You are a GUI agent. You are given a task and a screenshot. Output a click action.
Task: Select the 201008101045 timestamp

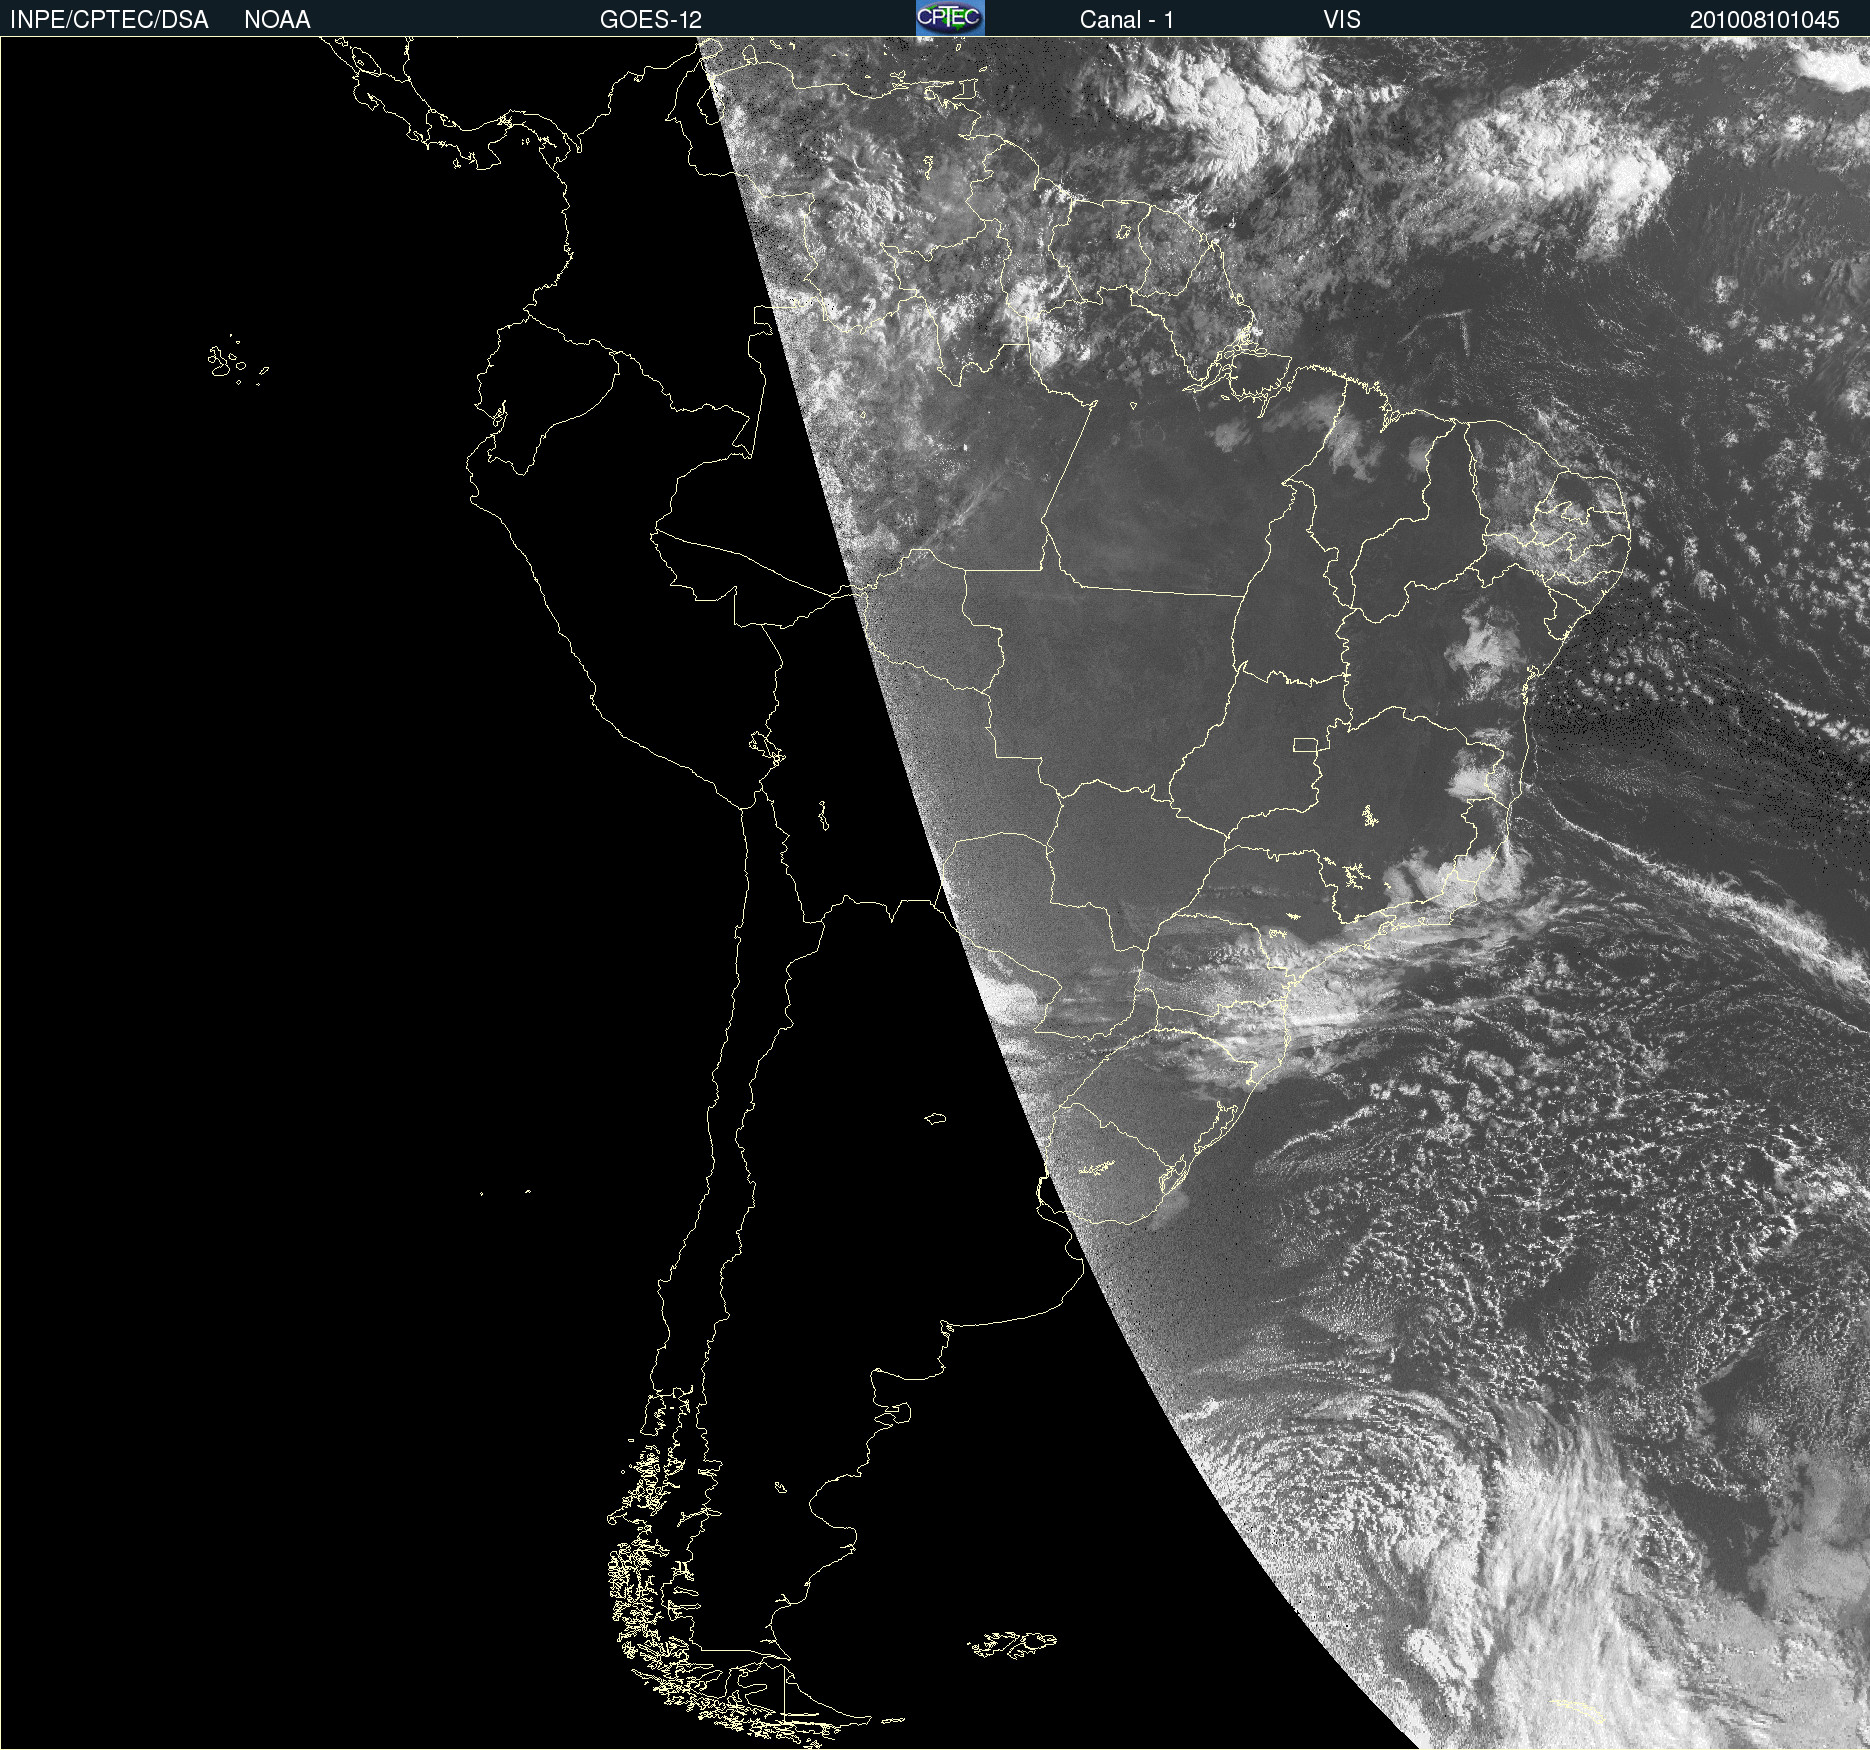pos(1765,20)
